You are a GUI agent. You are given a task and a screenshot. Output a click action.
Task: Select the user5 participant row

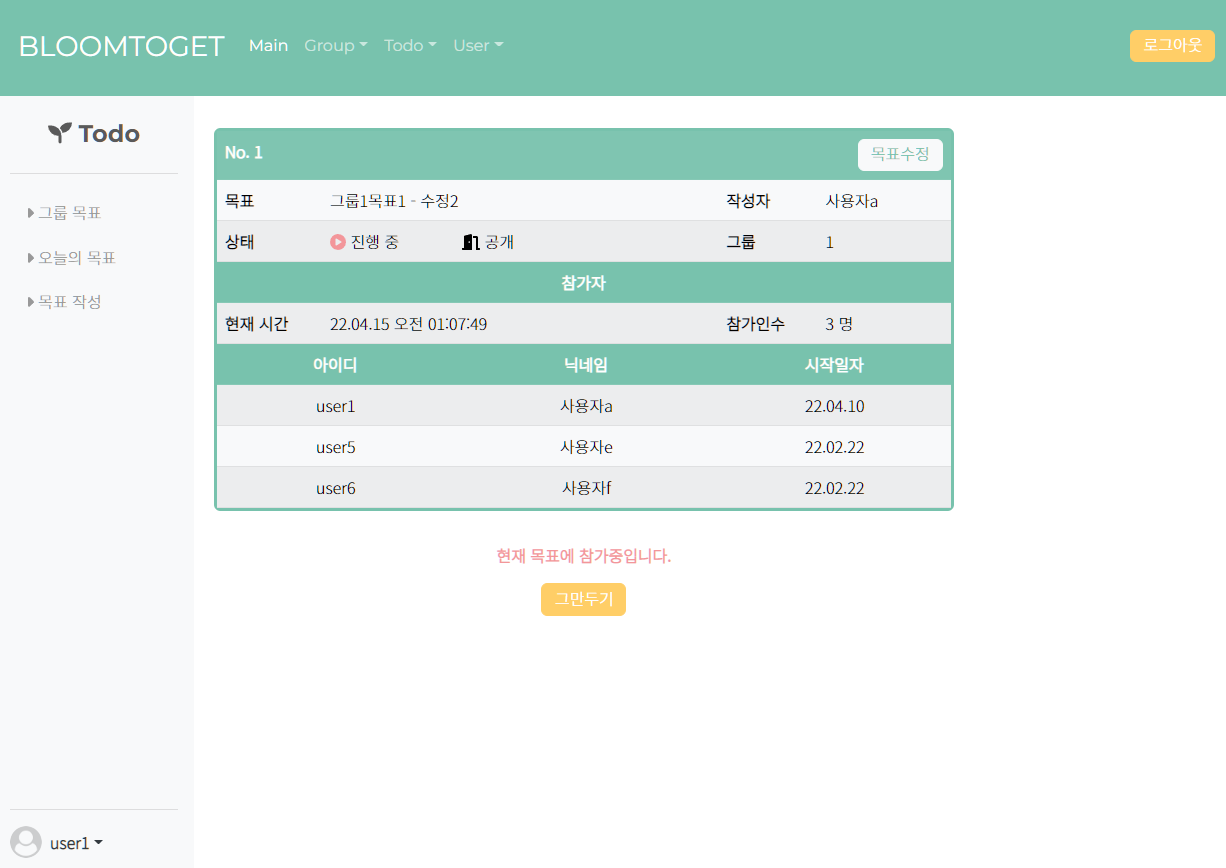[x=584, y=447]
